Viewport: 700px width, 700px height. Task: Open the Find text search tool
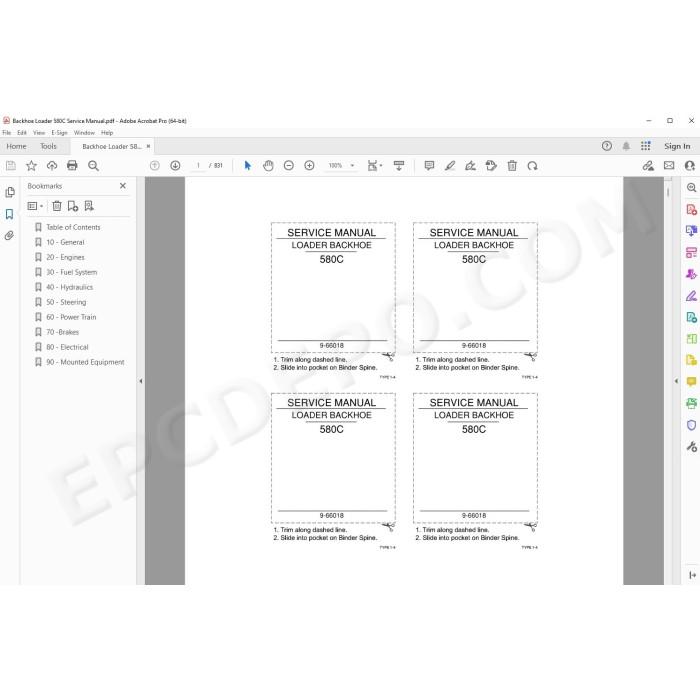[x=93, y=166]
